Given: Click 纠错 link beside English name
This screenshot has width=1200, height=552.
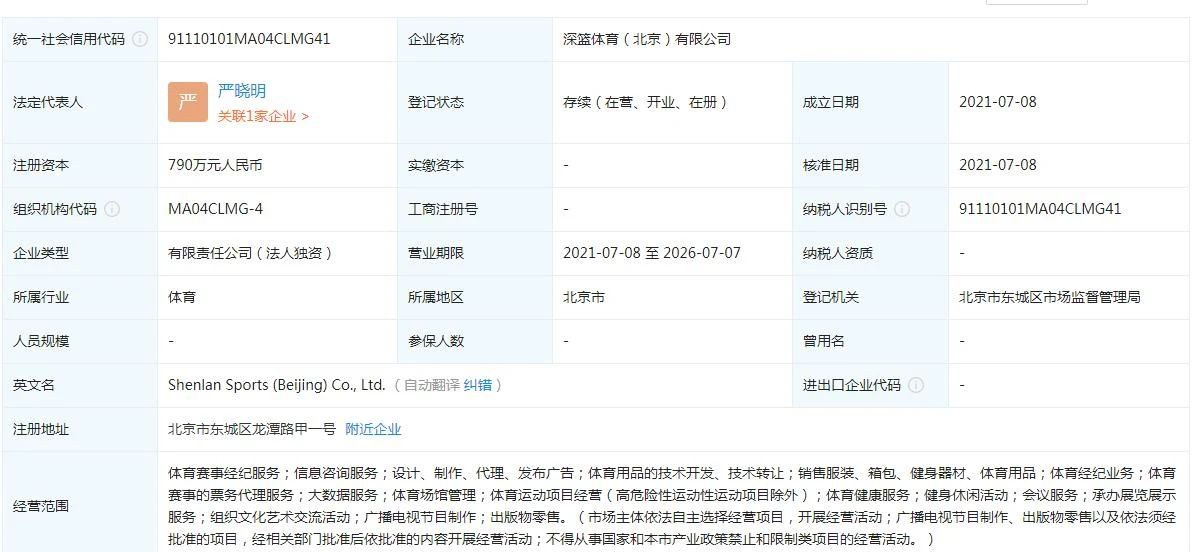Looking at the screenshot, I should [478, 385].
